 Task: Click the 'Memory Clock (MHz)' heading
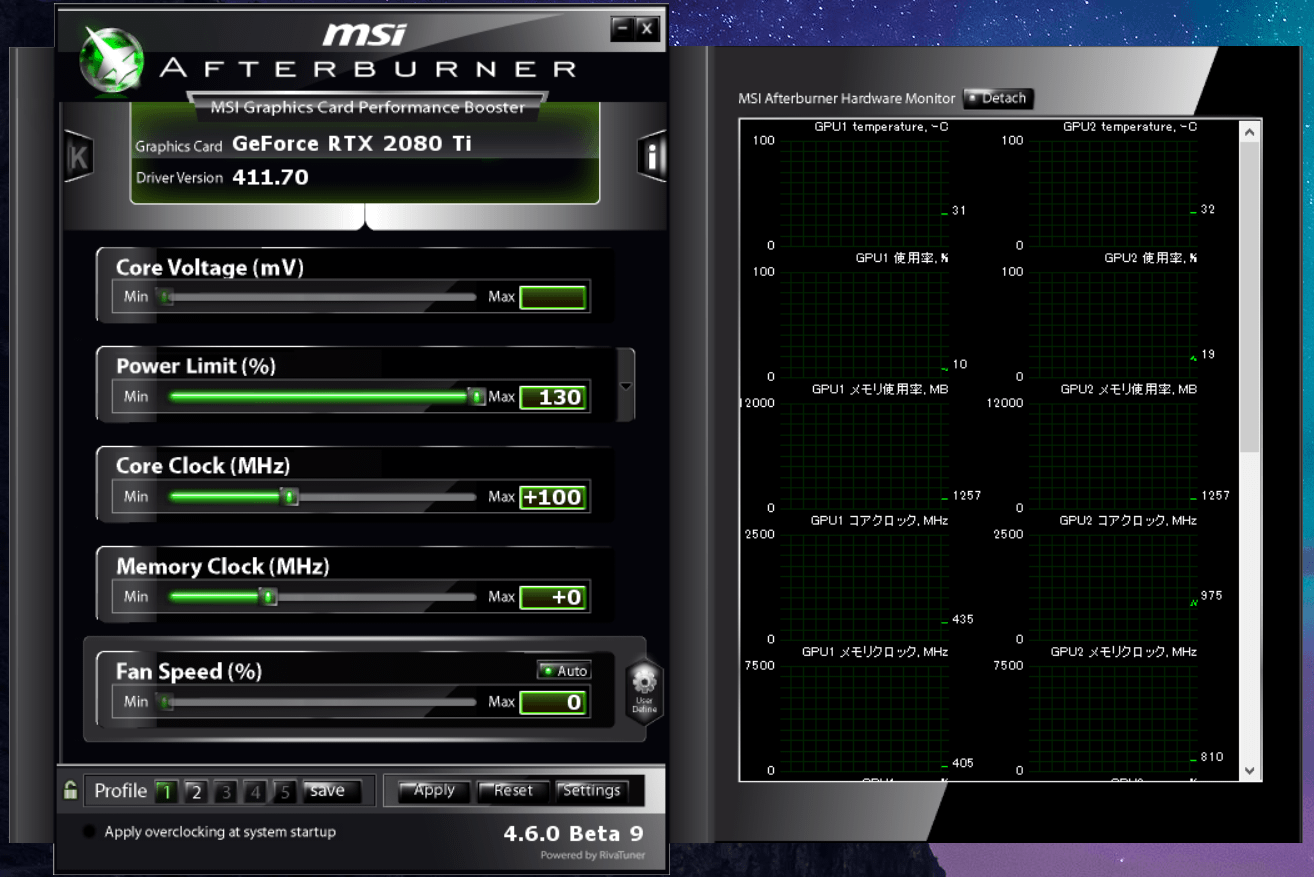[223, 566]
